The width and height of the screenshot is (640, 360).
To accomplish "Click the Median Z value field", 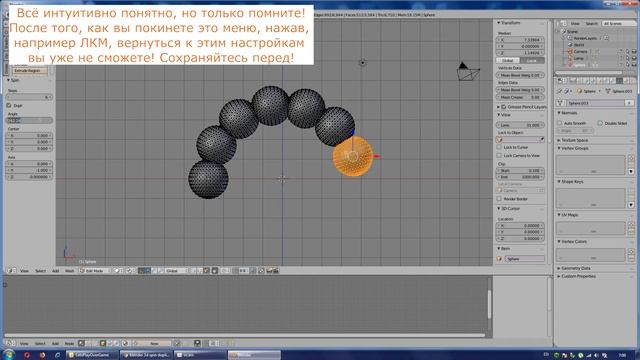I will (520, 53).
